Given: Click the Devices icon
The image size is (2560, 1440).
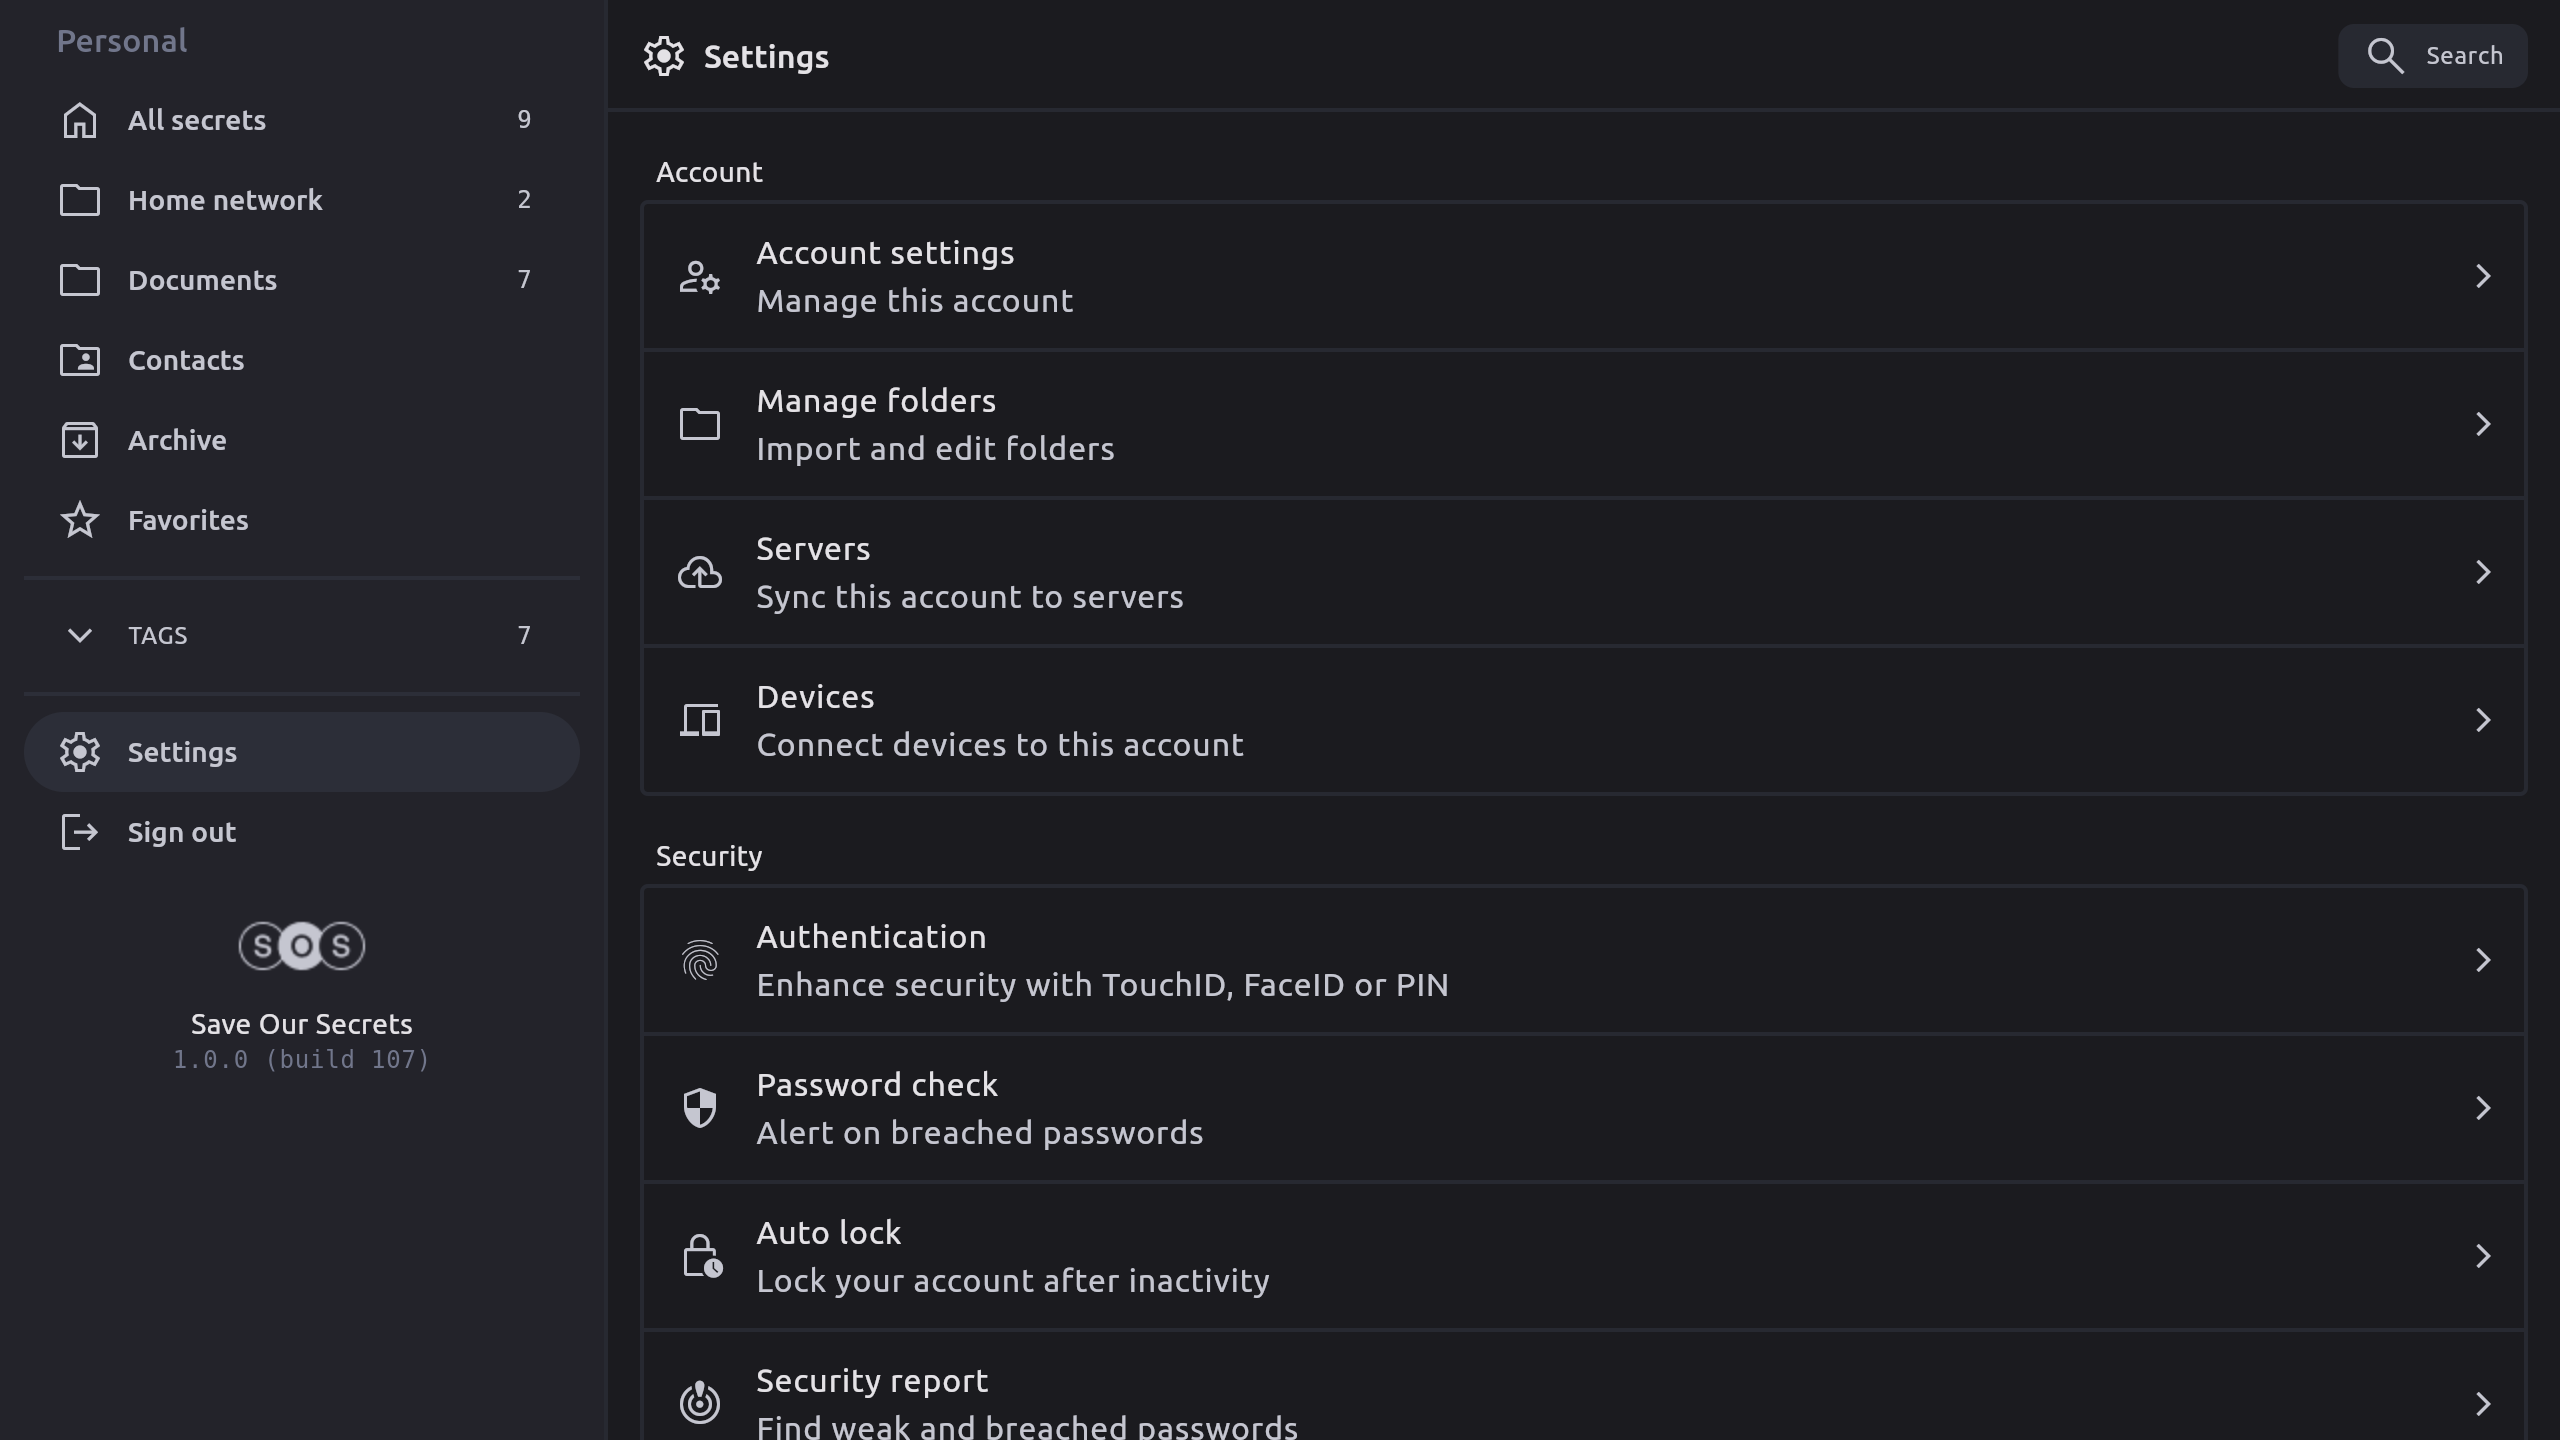Looking at the screenshot, I should [x=700, y=720].
